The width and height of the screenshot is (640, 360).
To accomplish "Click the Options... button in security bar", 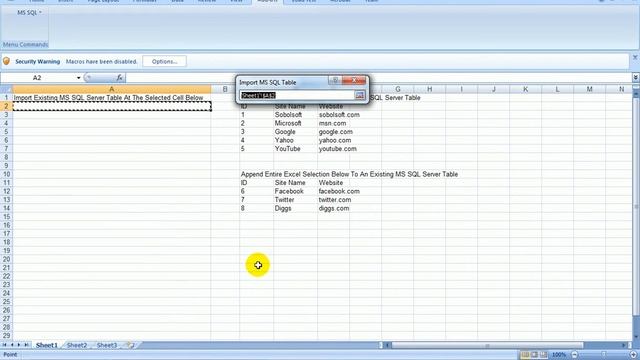I will tap(164, 62).
